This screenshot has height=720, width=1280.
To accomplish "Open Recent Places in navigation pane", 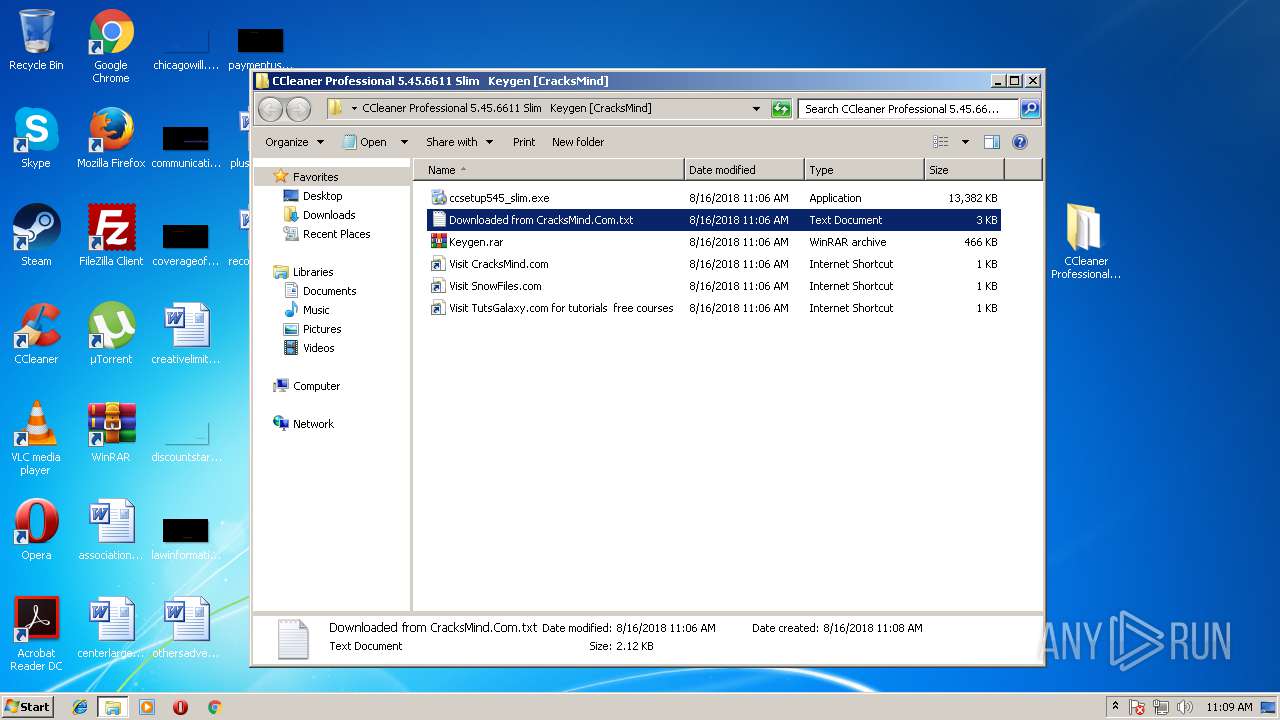I will click(x=336, y=234).
